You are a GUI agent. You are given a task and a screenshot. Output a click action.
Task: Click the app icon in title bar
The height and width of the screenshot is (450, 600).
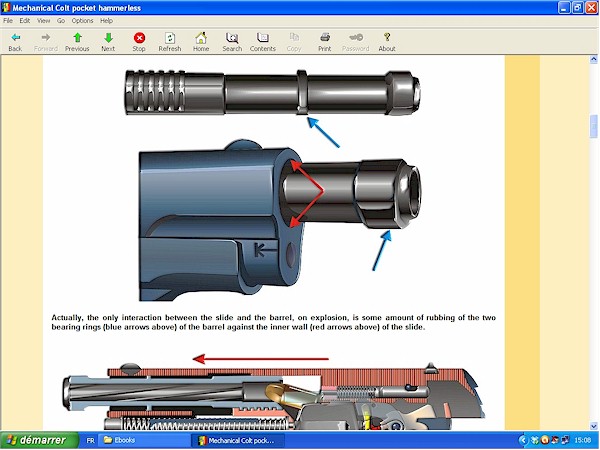6,8
